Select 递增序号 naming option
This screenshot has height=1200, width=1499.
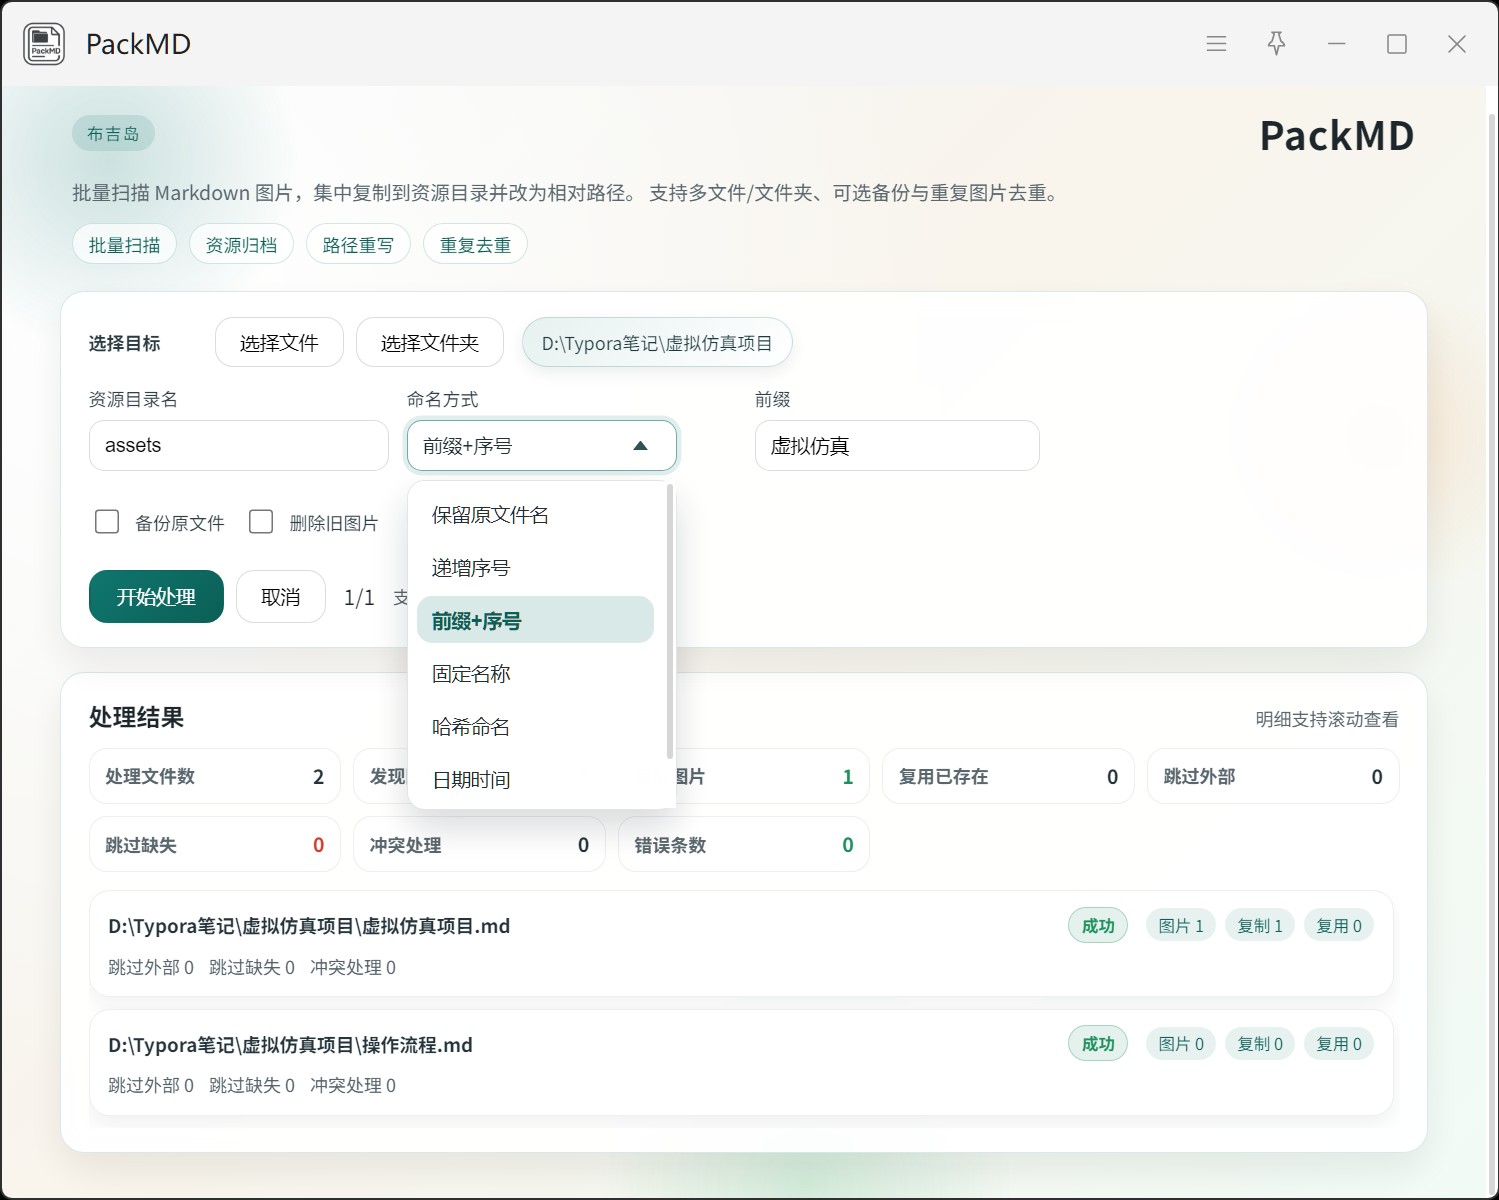click(471, 568)
